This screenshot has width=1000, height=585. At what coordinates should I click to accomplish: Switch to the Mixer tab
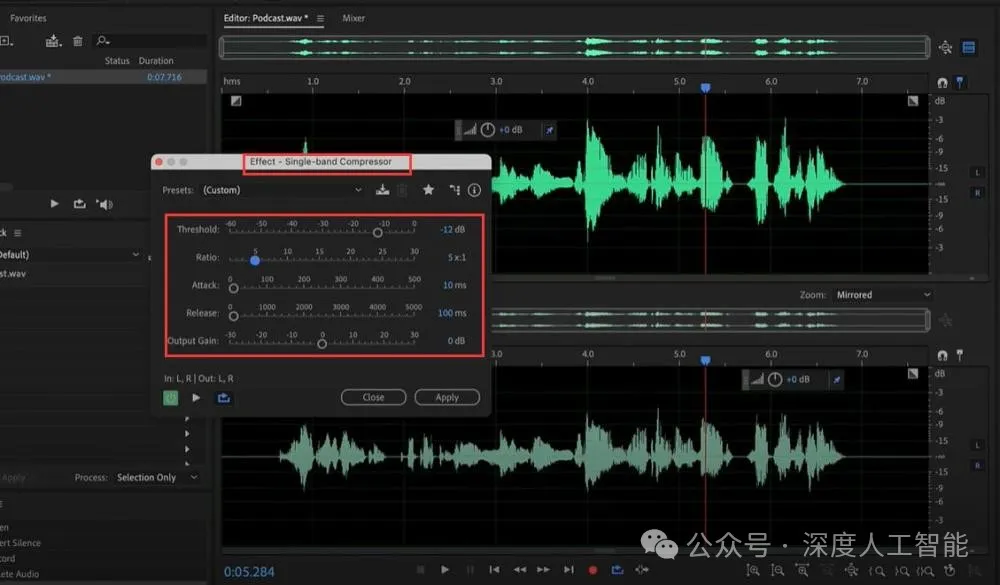[353, 18]
